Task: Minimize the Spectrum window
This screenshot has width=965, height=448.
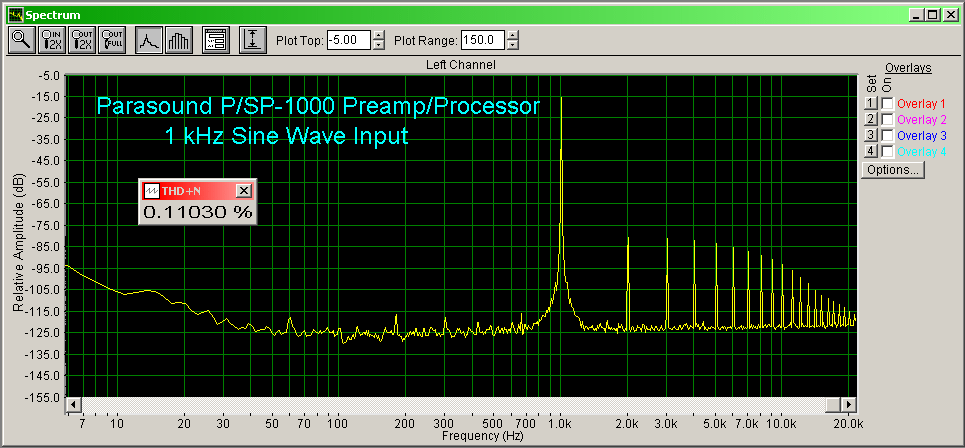Action: coord(918,15)
